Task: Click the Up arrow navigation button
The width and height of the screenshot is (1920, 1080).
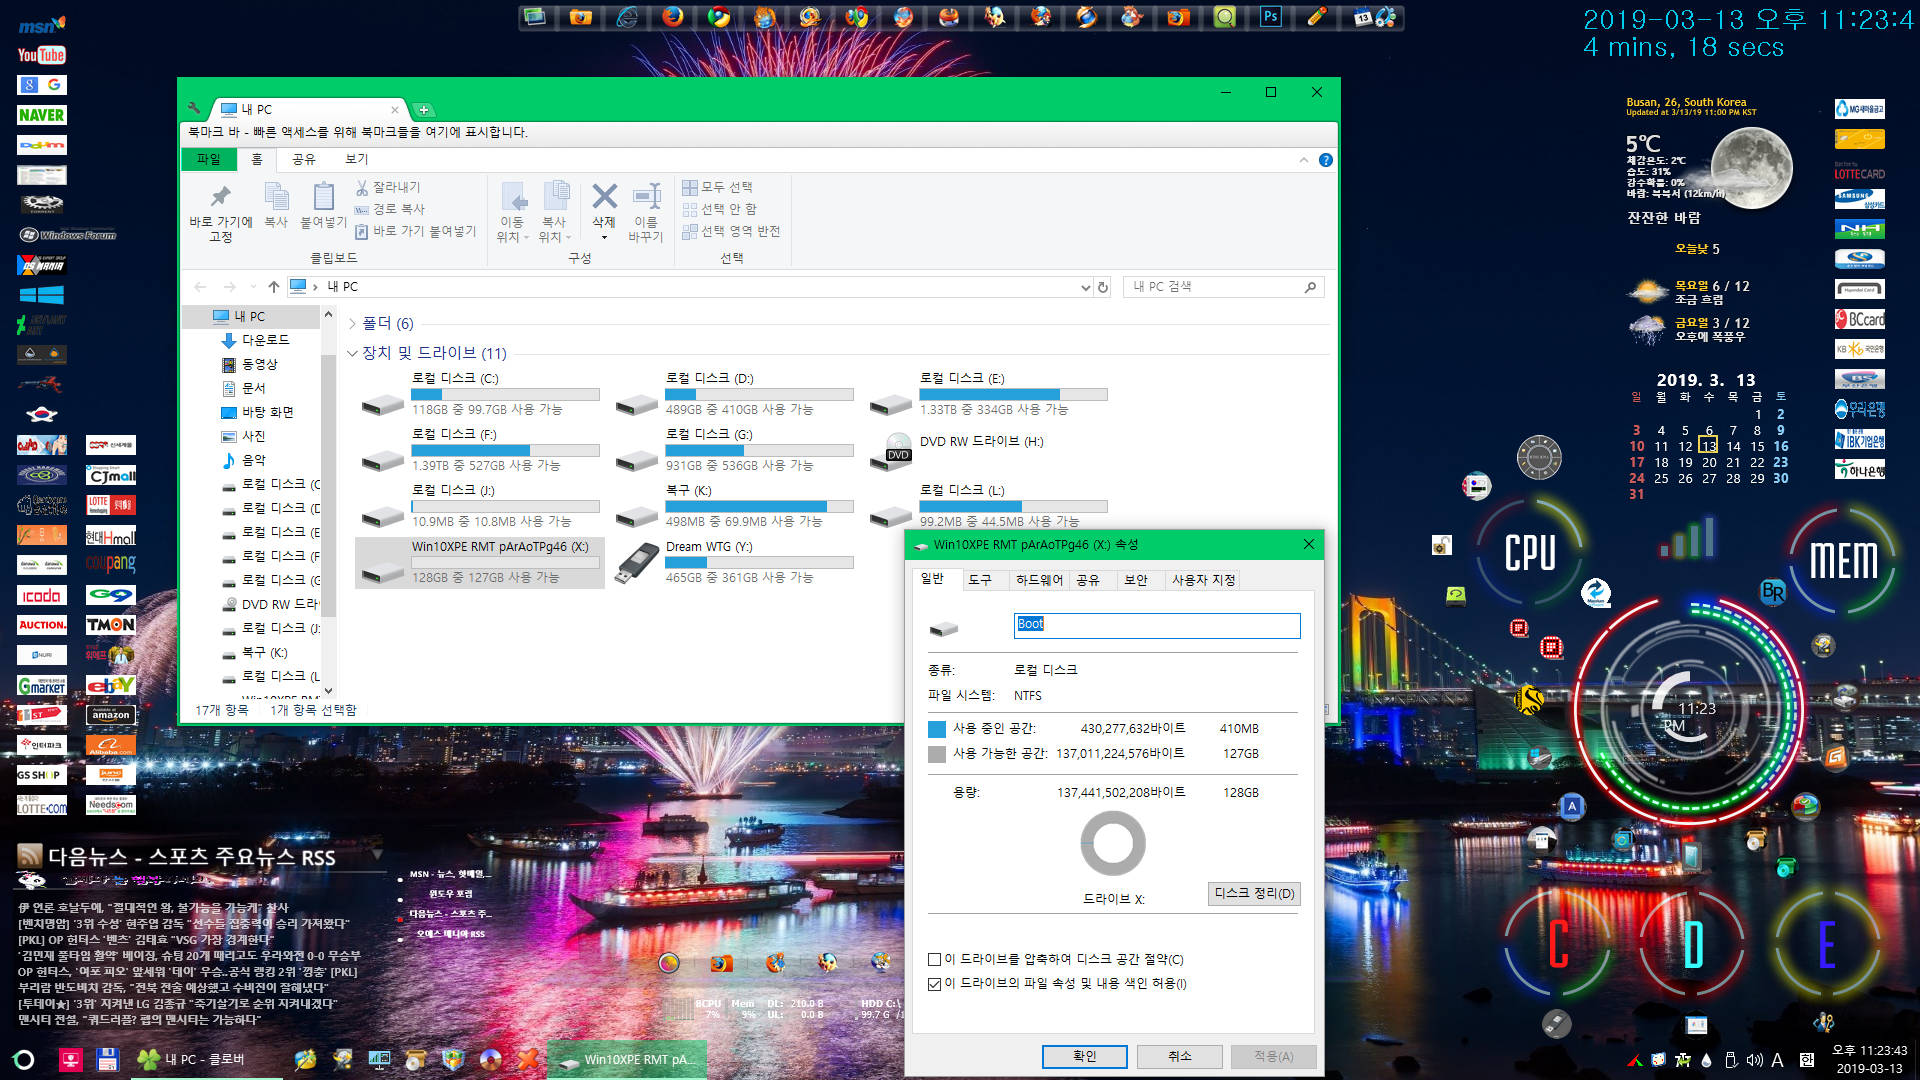Action: [x=273, y=287]
